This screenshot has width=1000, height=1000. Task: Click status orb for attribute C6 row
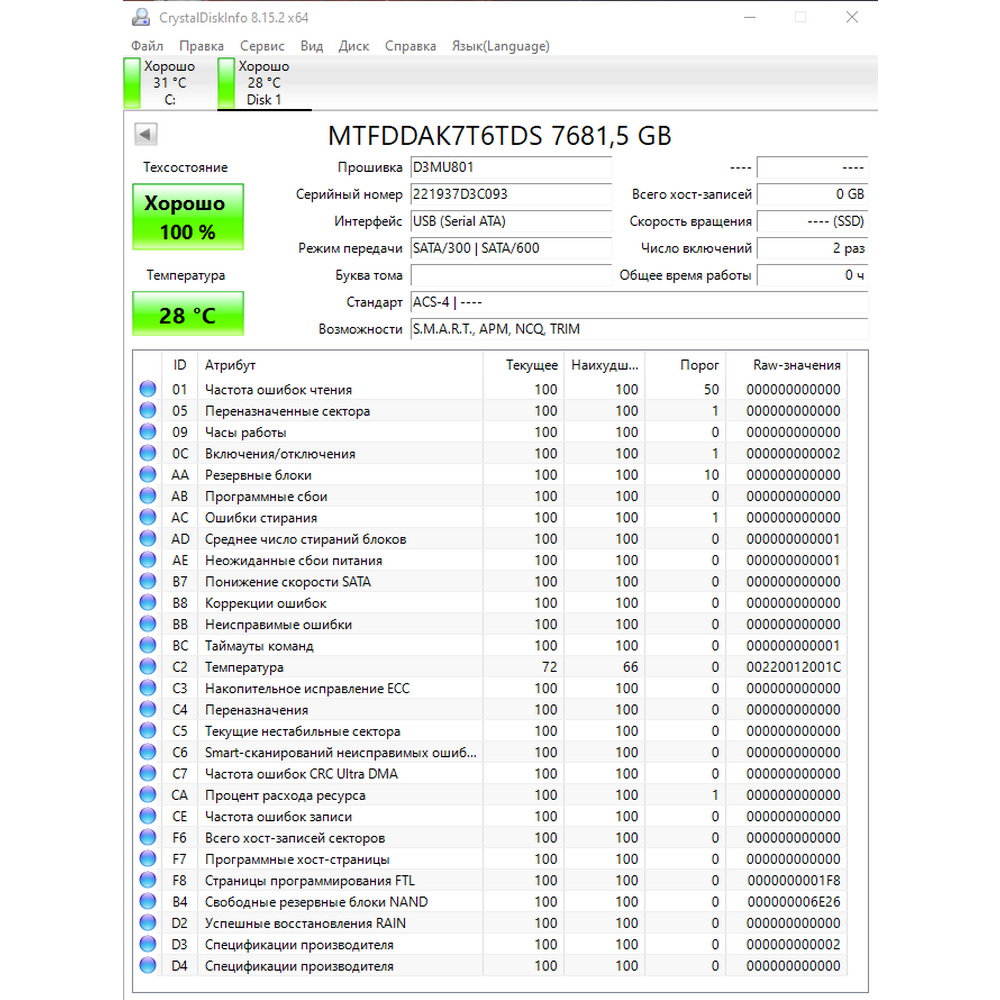(x=148, y=753)
